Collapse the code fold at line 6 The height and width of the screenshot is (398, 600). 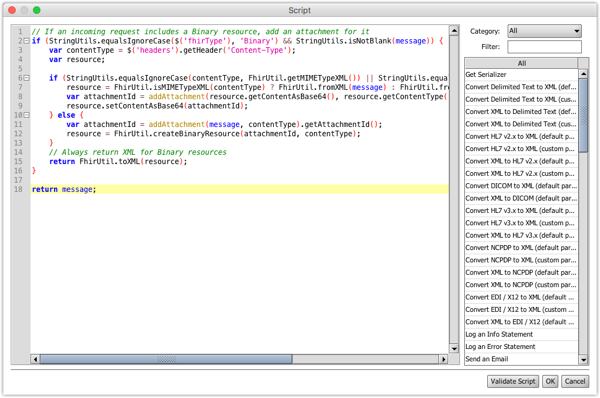[26, 78]
